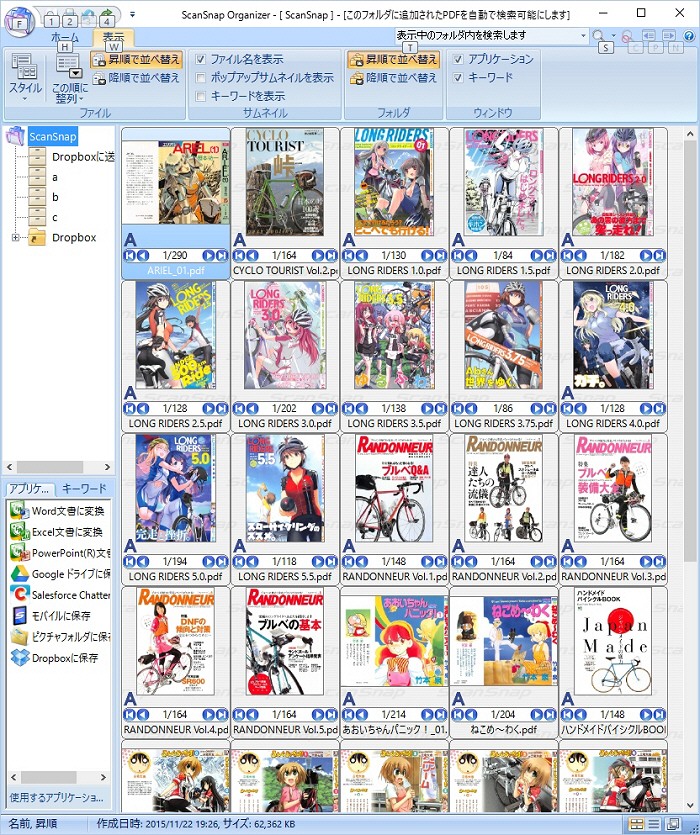Switch to the ホーム ribbon tab
The width and height of the screenshot is (700, 835).
[65, 37]
